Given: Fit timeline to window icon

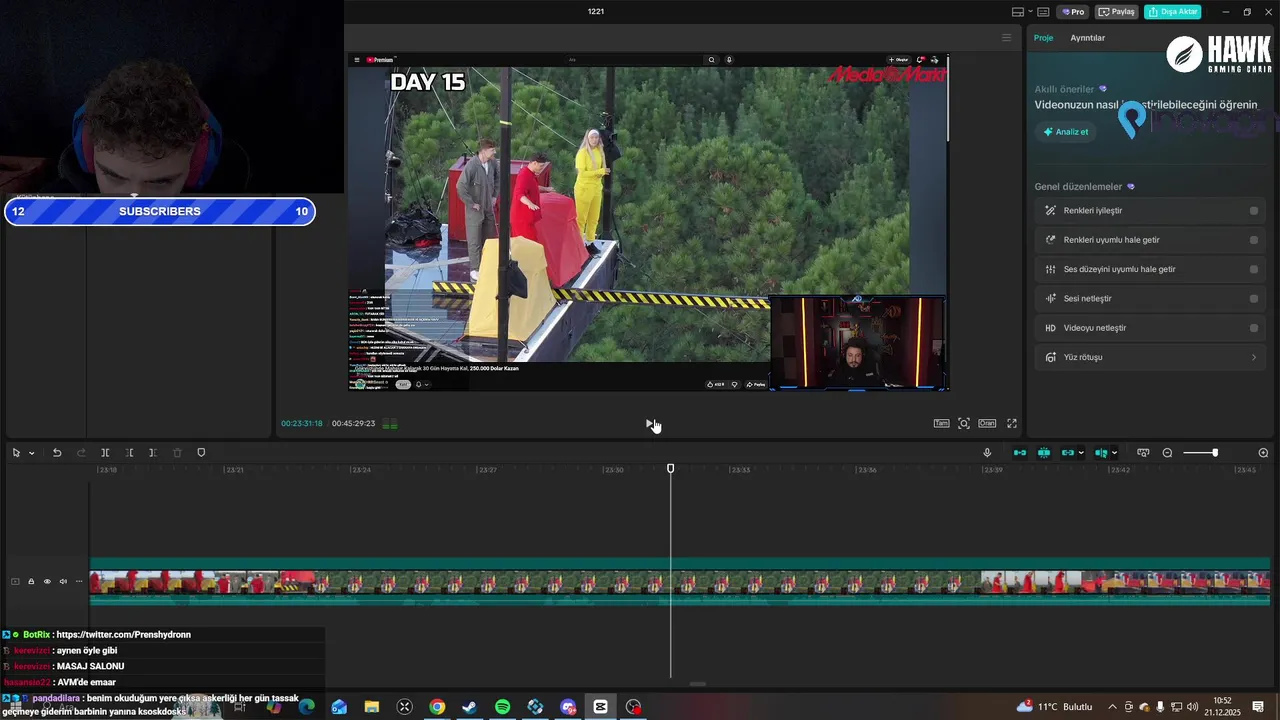Looking at the screenshot, I should tap(1143, 453).
